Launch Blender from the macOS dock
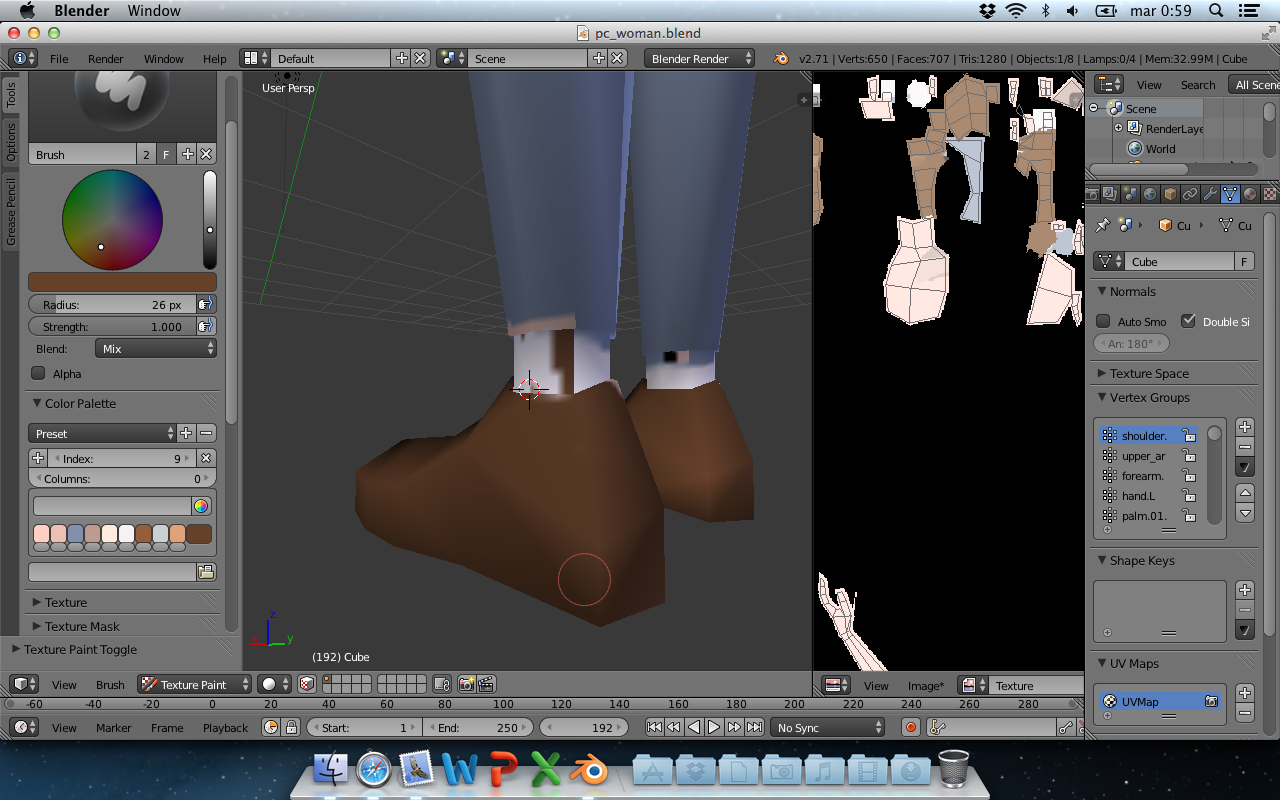Viewport: 1280px width, 800px height. click(589, 770)
